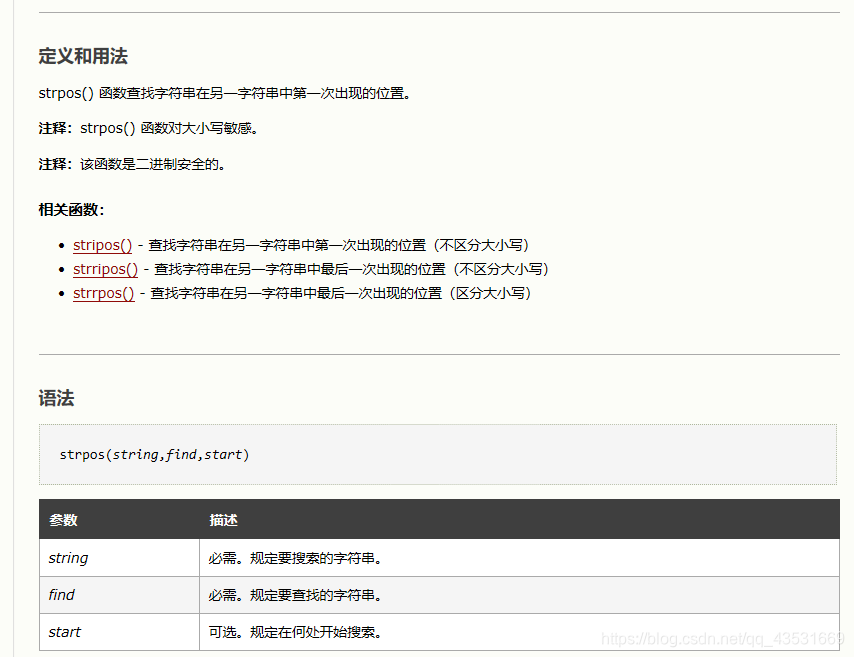Select the start parameter cell
Screen dimensions: 854x657
point(119,632)
